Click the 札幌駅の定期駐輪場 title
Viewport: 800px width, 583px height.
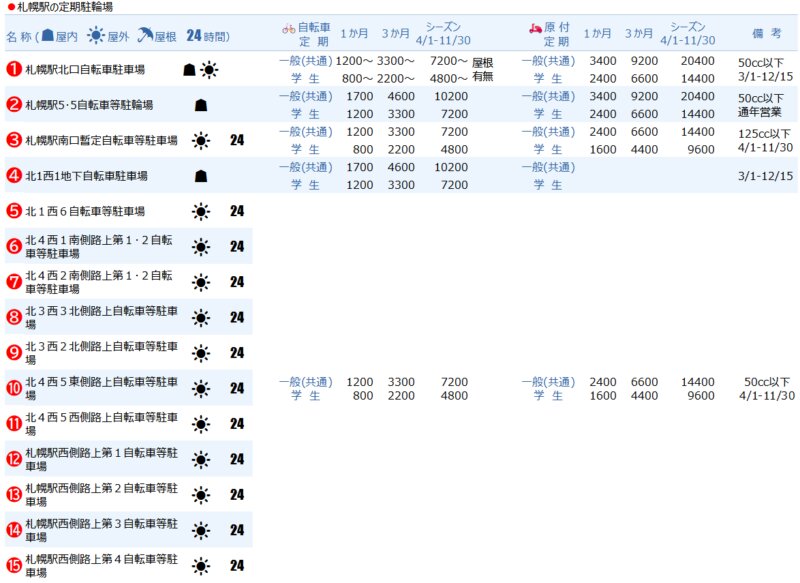coord(63,7)
